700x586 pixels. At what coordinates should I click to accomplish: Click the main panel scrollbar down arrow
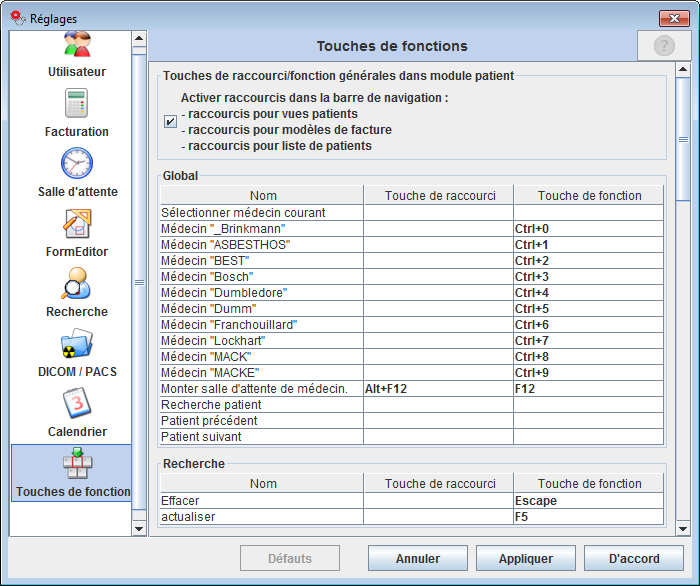[x=683, y=527]
